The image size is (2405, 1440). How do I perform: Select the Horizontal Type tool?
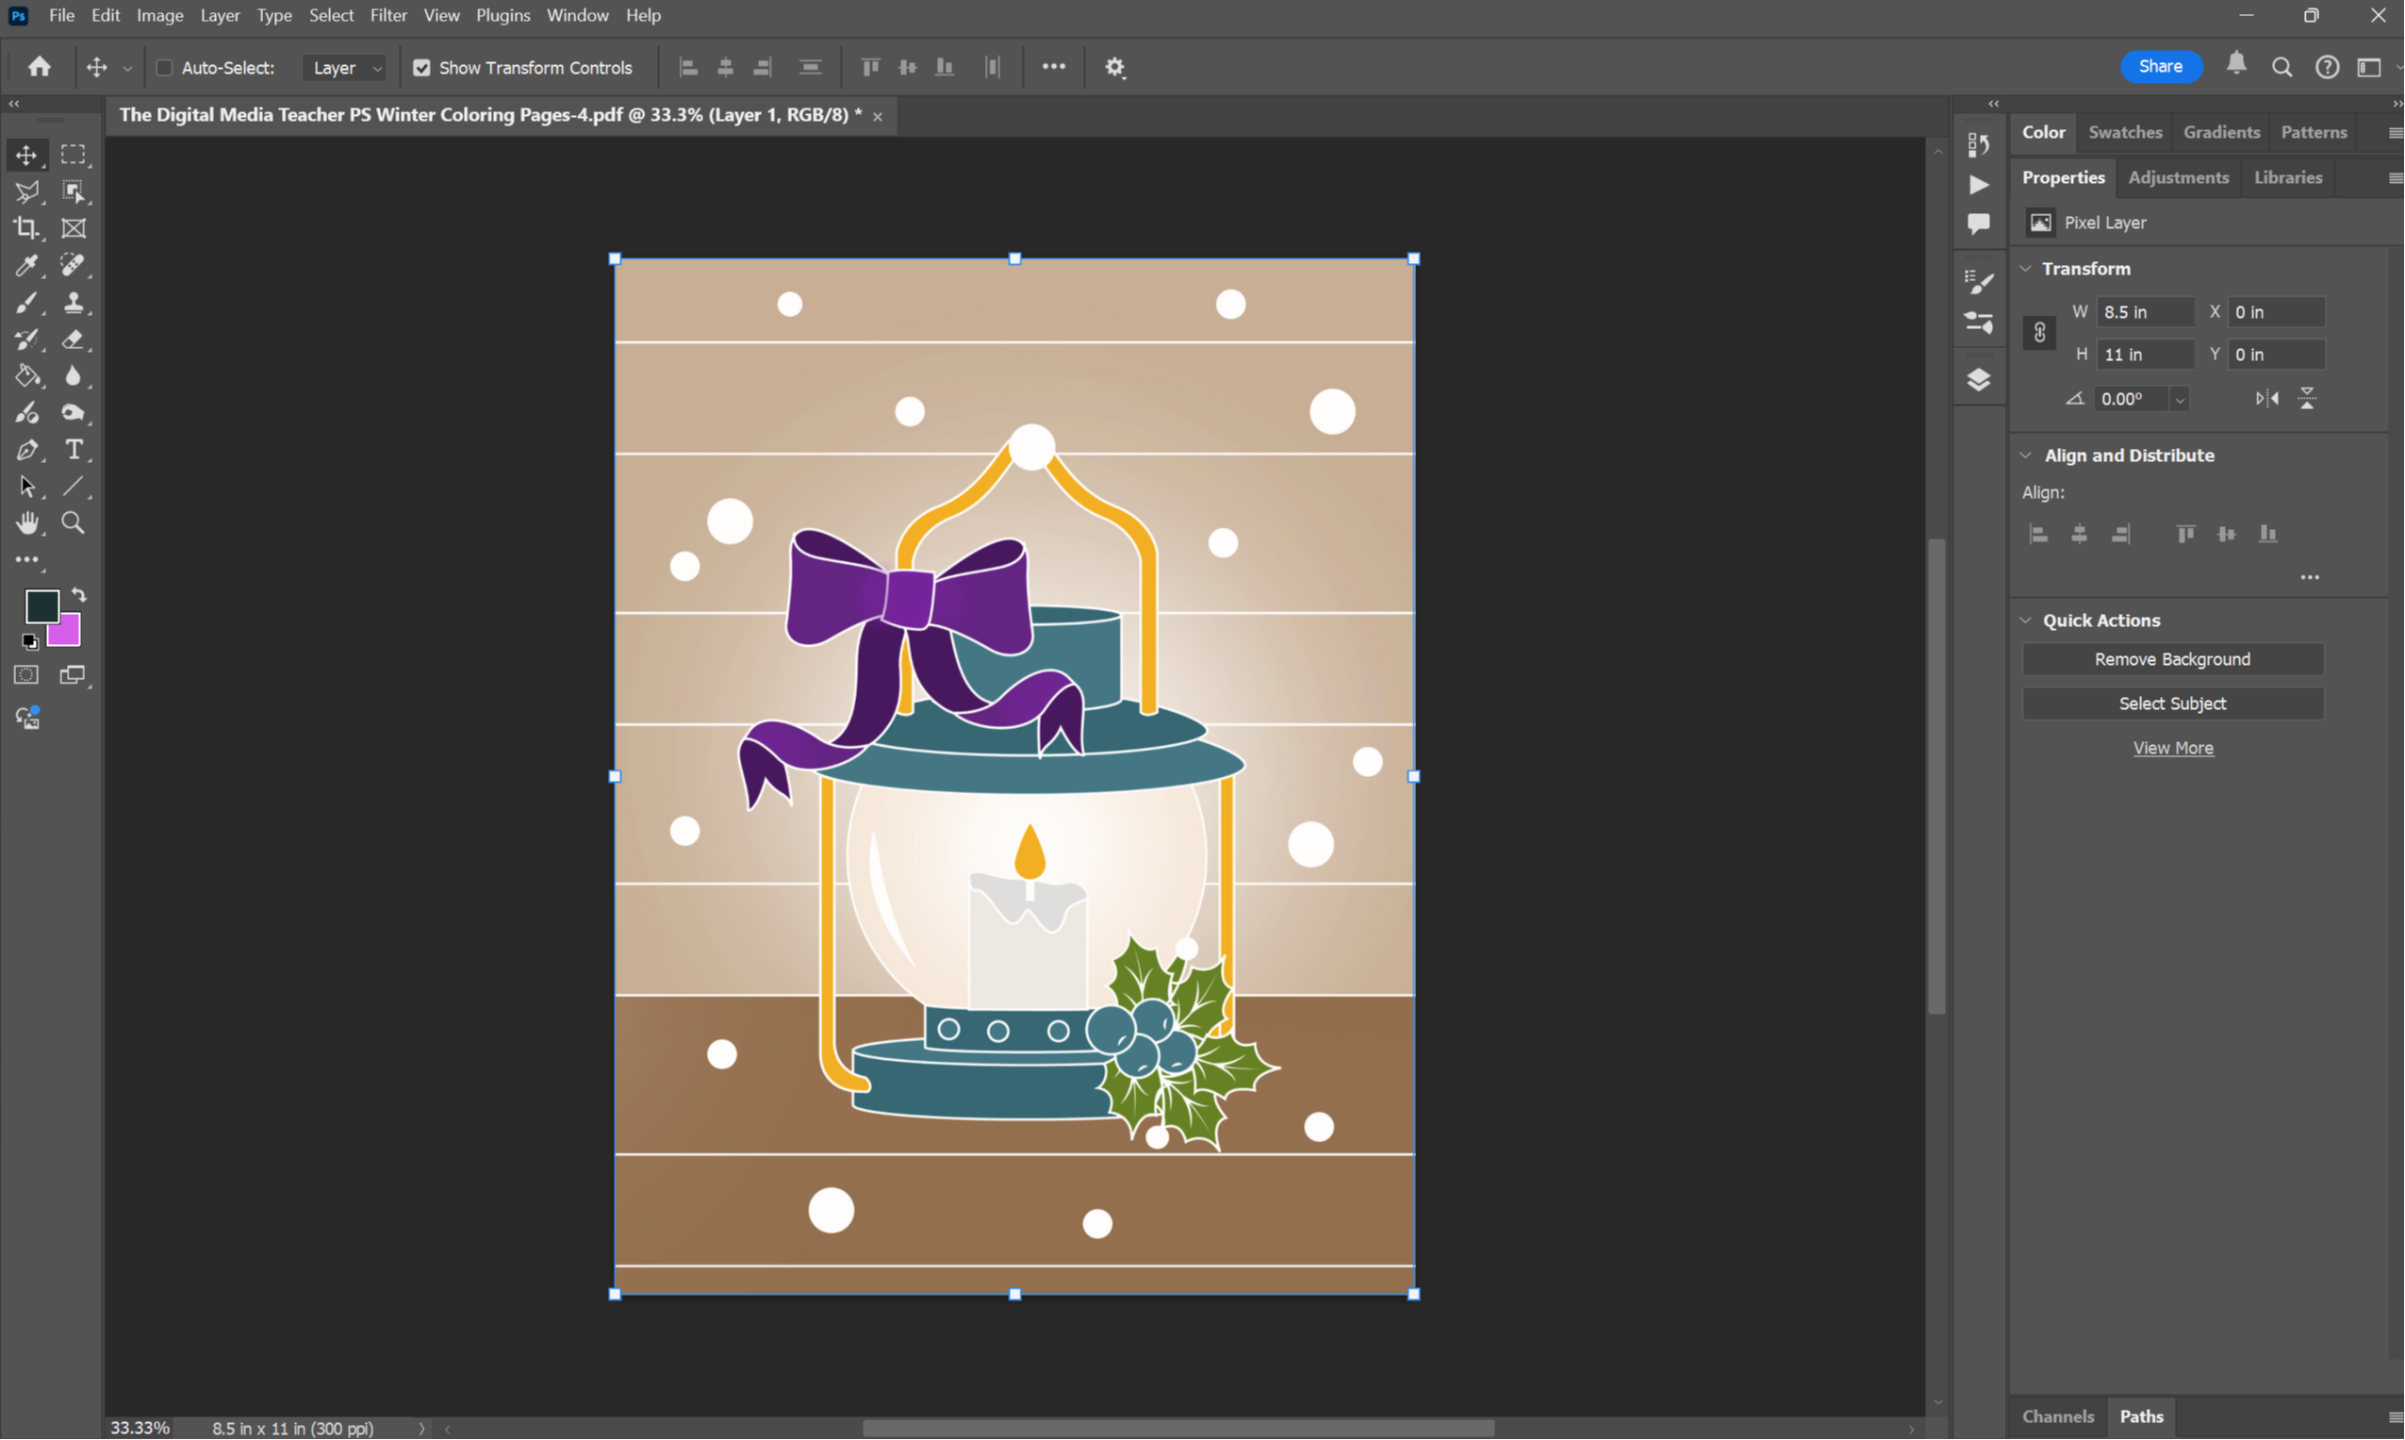[74, 450]
